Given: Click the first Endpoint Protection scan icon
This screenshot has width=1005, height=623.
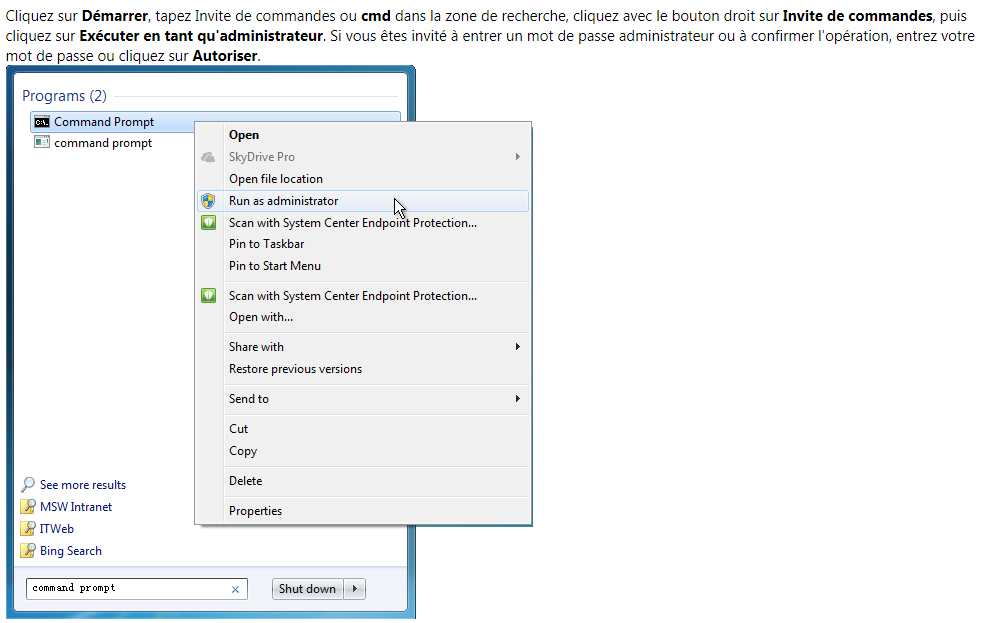Looking at the screenshot, I should click(208, 223).
